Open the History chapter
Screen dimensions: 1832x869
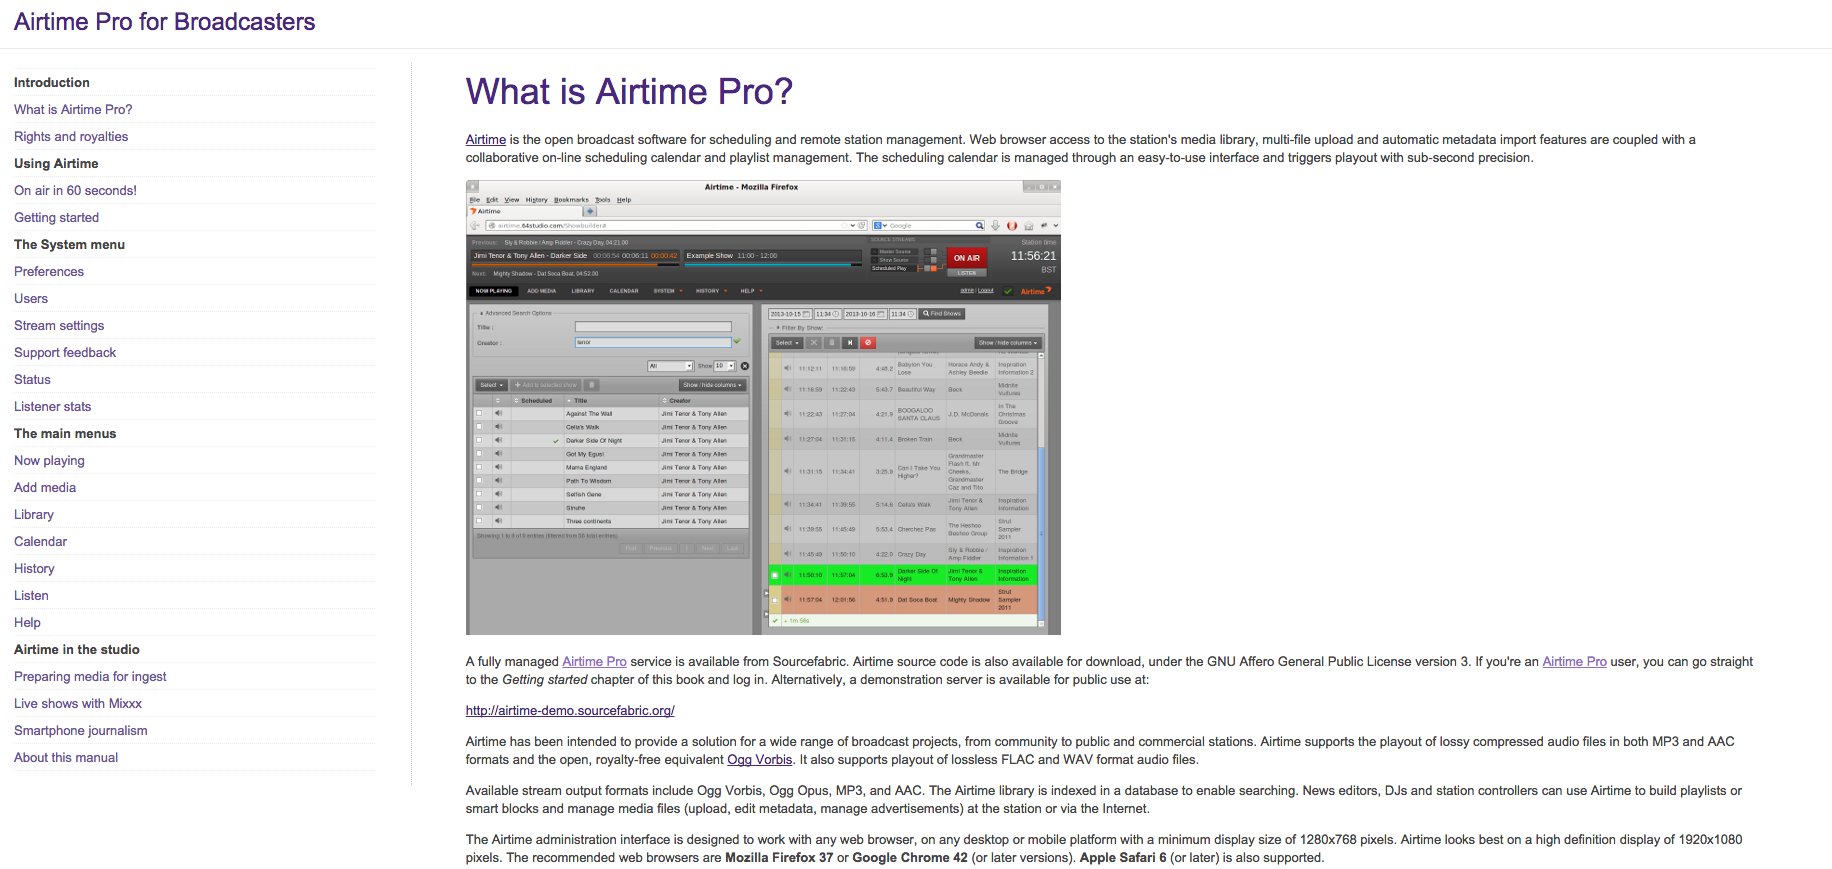pos(34,568)
